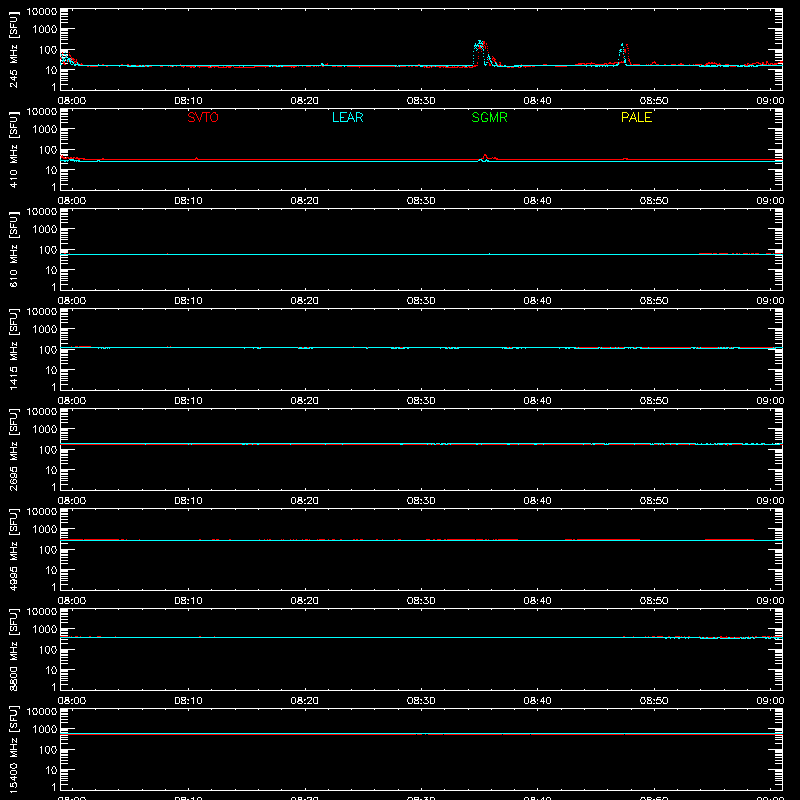The width and height of the screenshot is (800, 800).
Task: Click the 1000 tick label on 15400 MHz axis
Action: pos(45,729)
